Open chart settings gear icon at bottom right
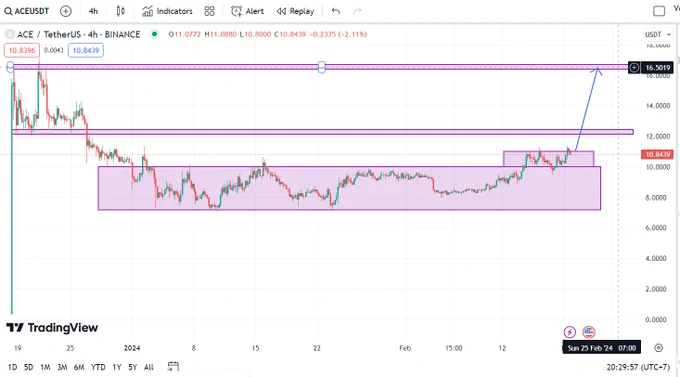The image size is (680, 377). (x=659, y=348)
